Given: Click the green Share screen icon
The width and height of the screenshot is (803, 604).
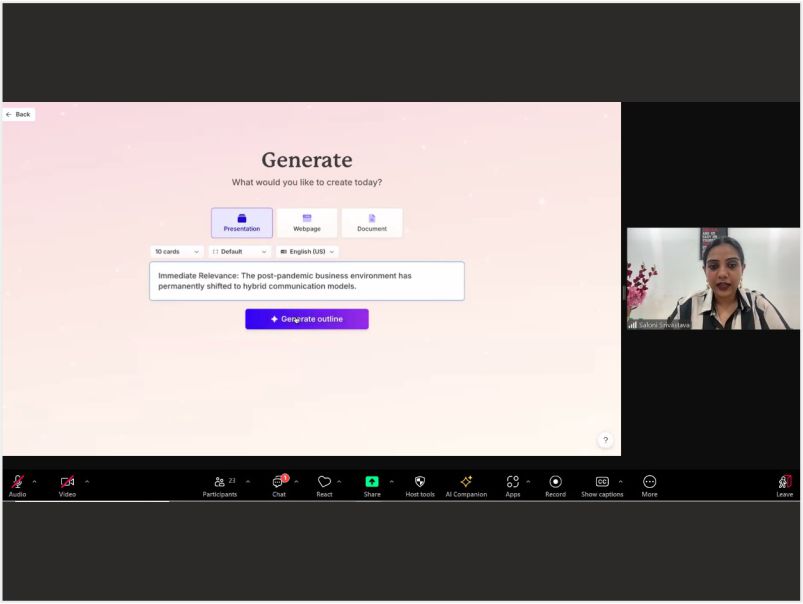Looking at the screenshot, I should 372,482.
